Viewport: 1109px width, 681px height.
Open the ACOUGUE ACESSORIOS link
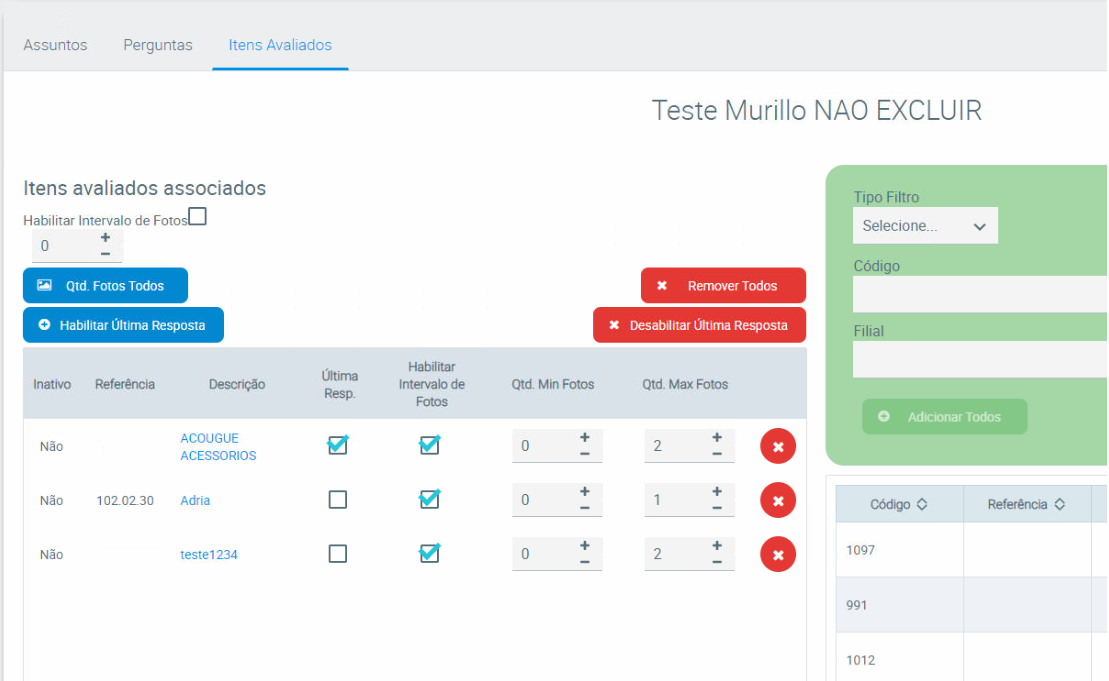218,447
